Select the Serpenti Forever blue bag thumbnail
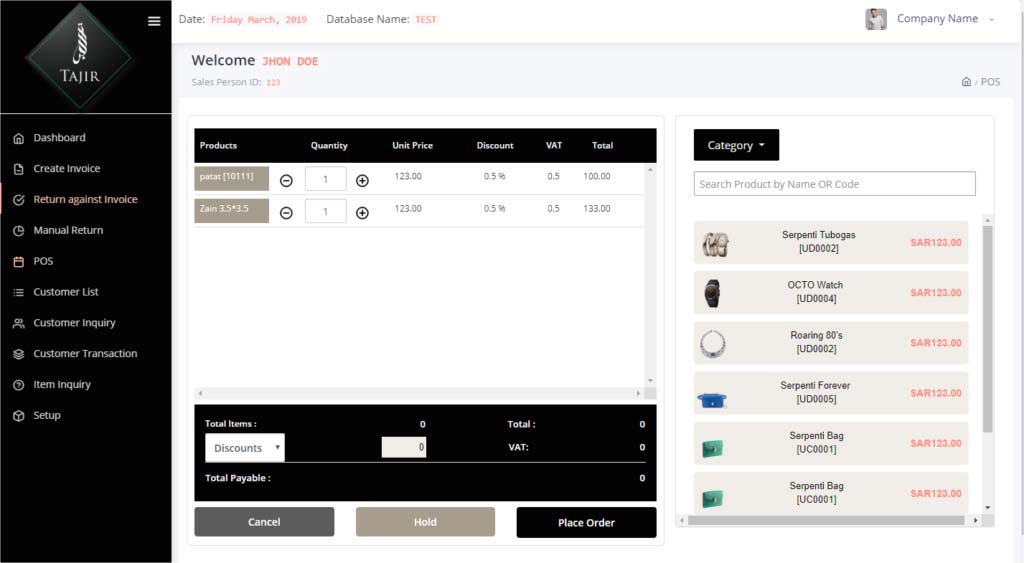 [712, 400]
